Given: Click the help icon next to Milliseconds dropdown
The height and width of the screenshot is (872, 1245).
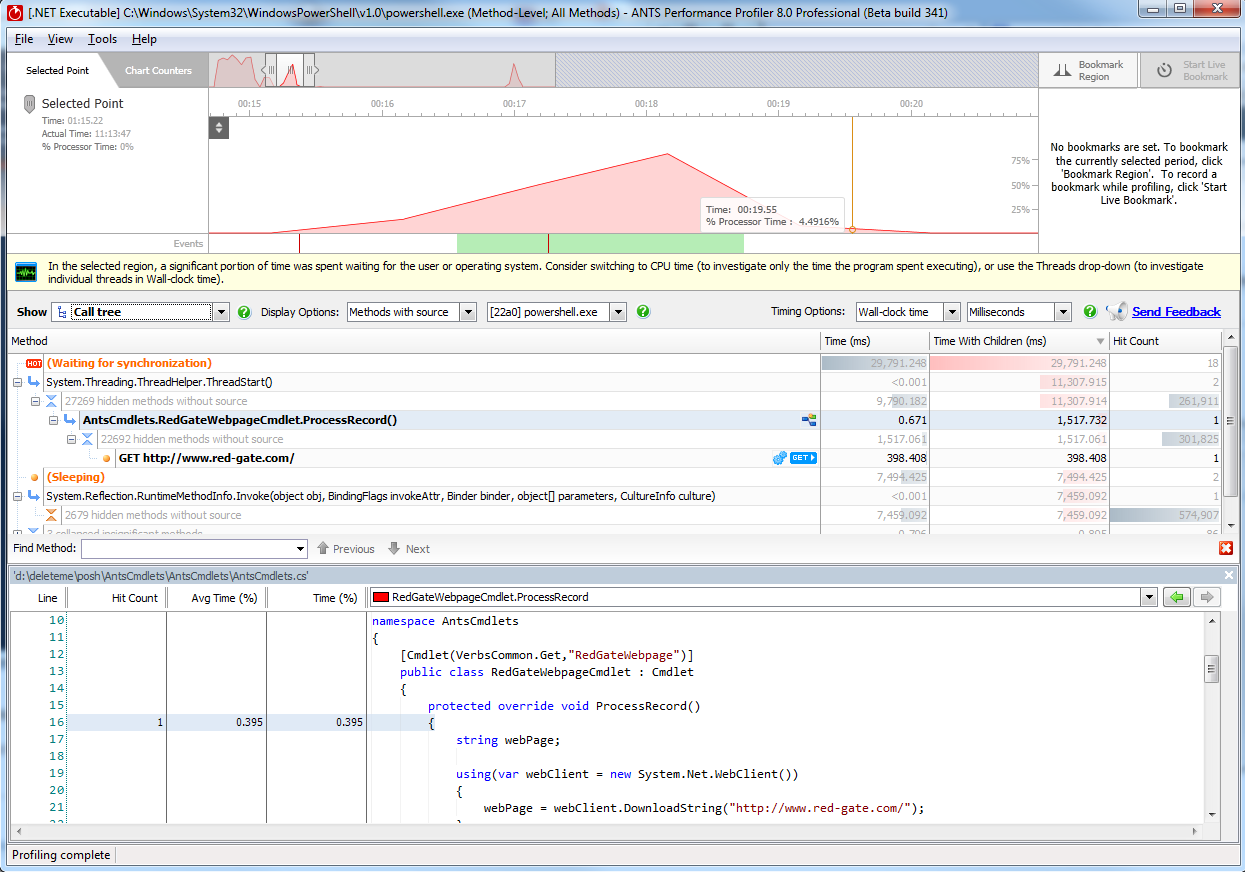Looking at the screenshot, I should tap(1090, 312).
